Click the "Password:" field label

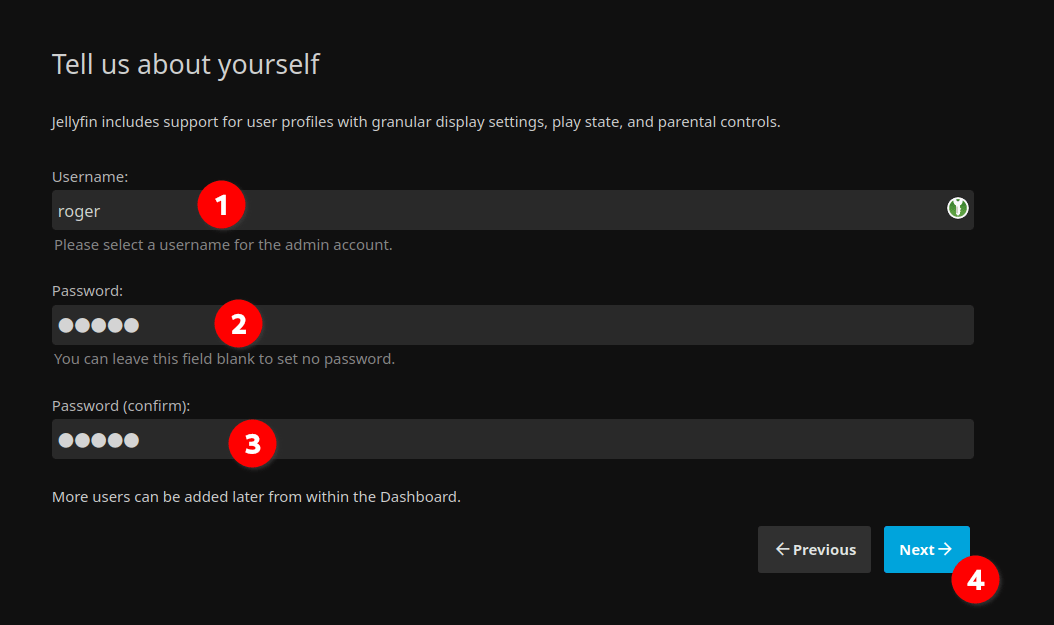coord(87,291)
